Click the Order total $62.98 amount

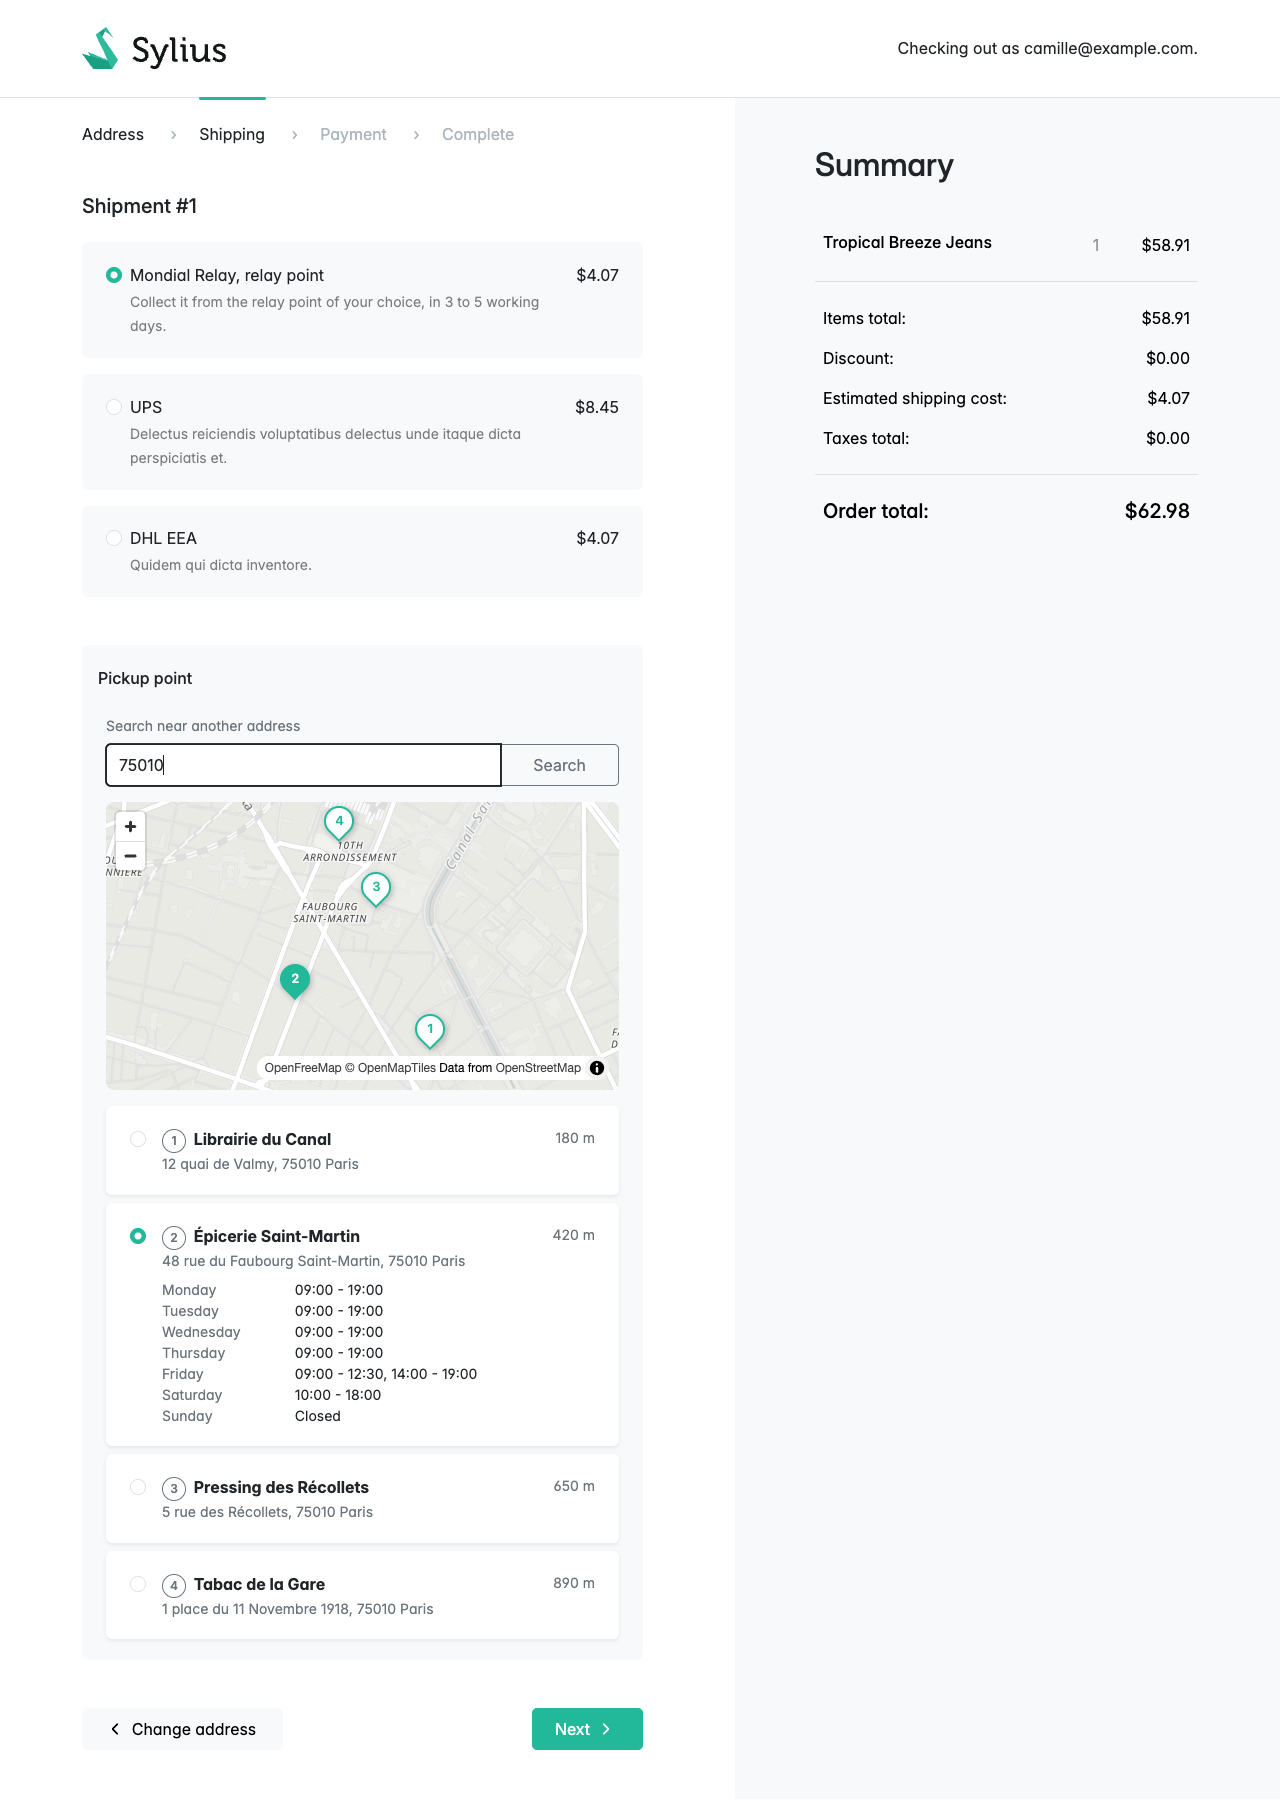(x=1157, y=511)
